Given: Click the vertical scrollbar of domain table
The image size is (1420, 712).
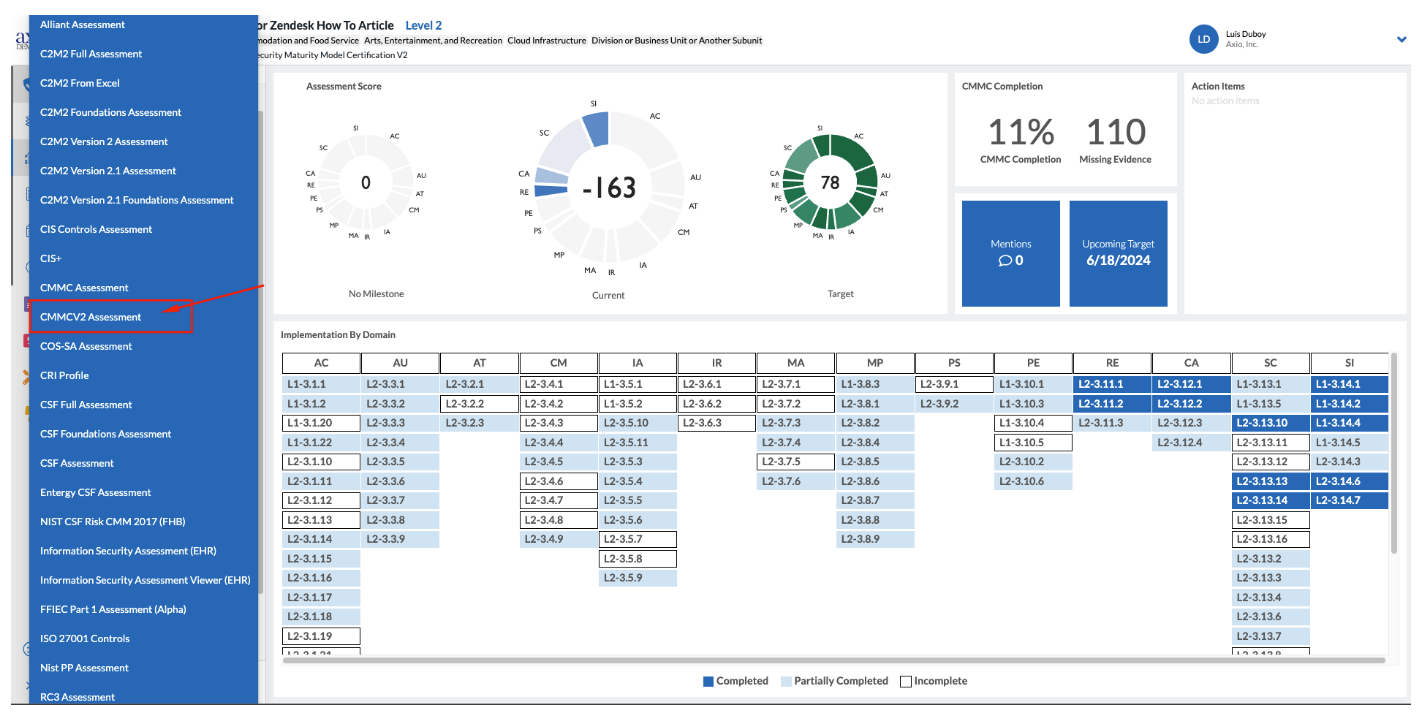Looking at the screenshot, I should click(1394, 452).
